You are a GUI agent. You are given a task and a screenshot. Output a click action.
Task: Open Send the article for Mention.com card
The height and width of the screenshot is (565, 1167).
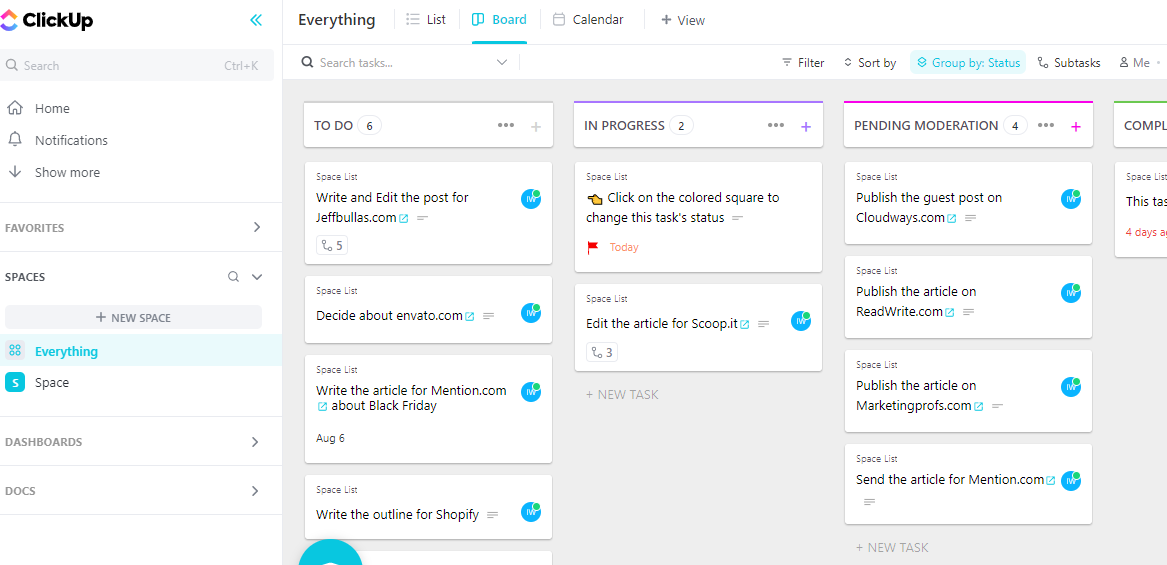click(968, 484)
